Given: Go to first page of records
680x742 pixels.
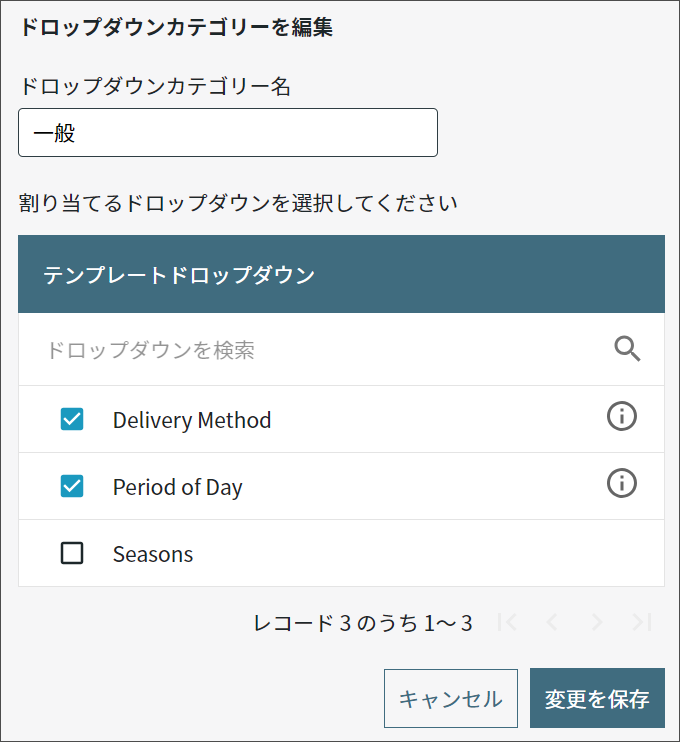Looking at the screenshot, I should click(507, 622).
